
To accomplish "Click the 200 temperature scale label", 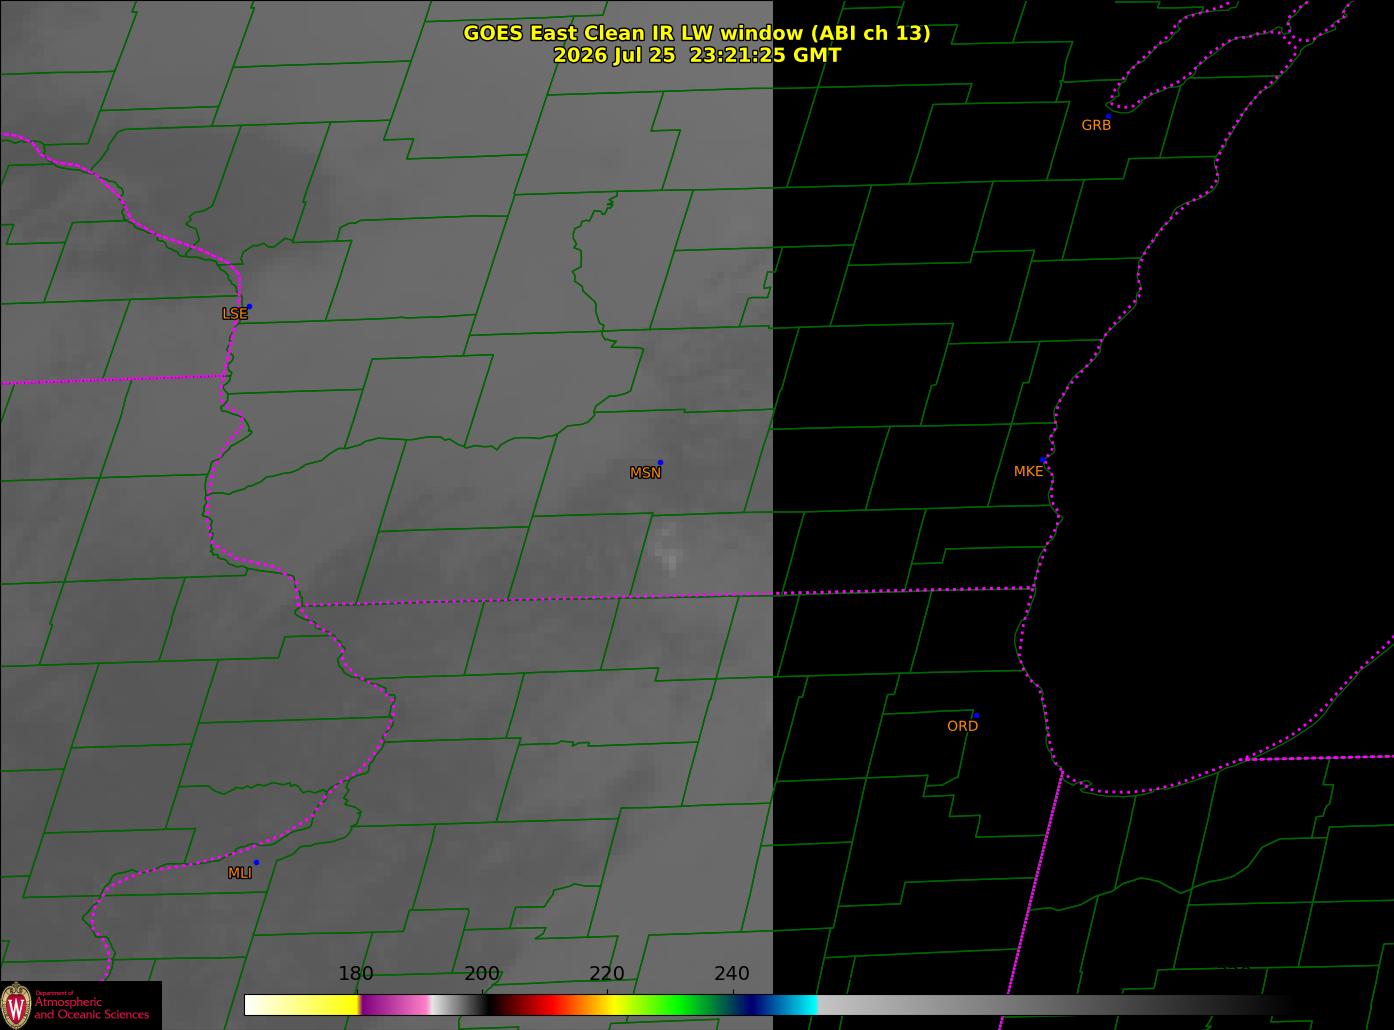I will [481, 974].
